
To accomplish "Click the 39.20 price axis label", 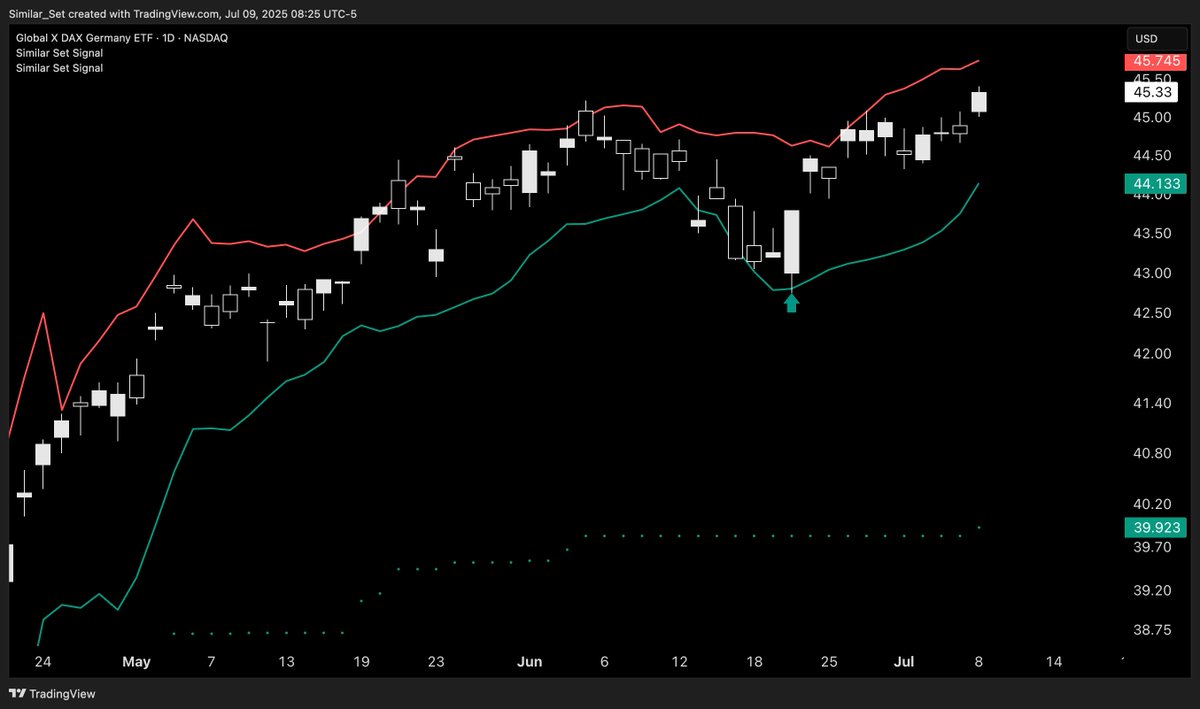I will click(x=1153, y=590).
